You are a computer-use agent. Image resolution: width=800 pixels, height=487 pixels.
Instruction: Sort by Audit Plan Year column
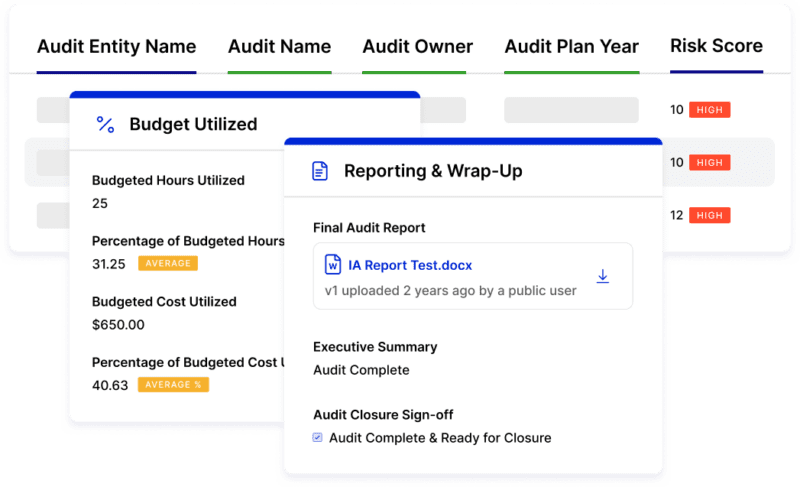571,46
